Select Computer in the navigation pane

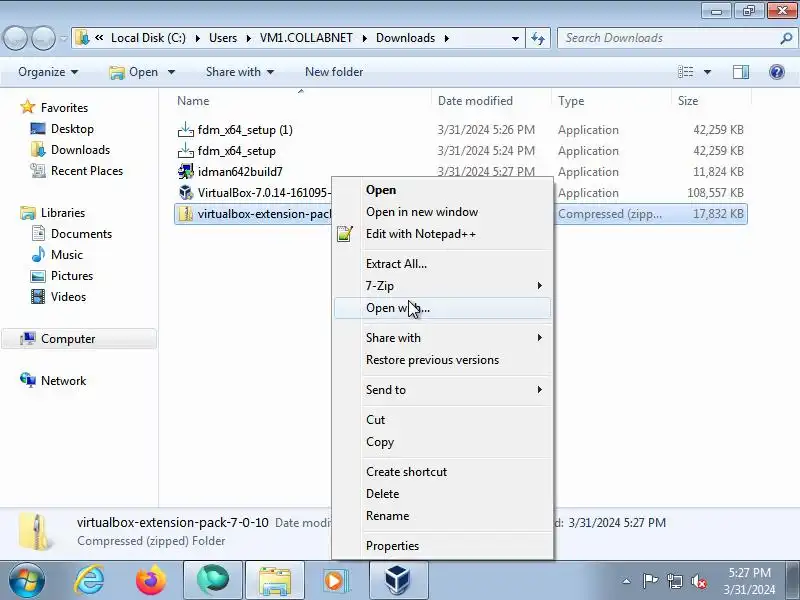point(79,339)
